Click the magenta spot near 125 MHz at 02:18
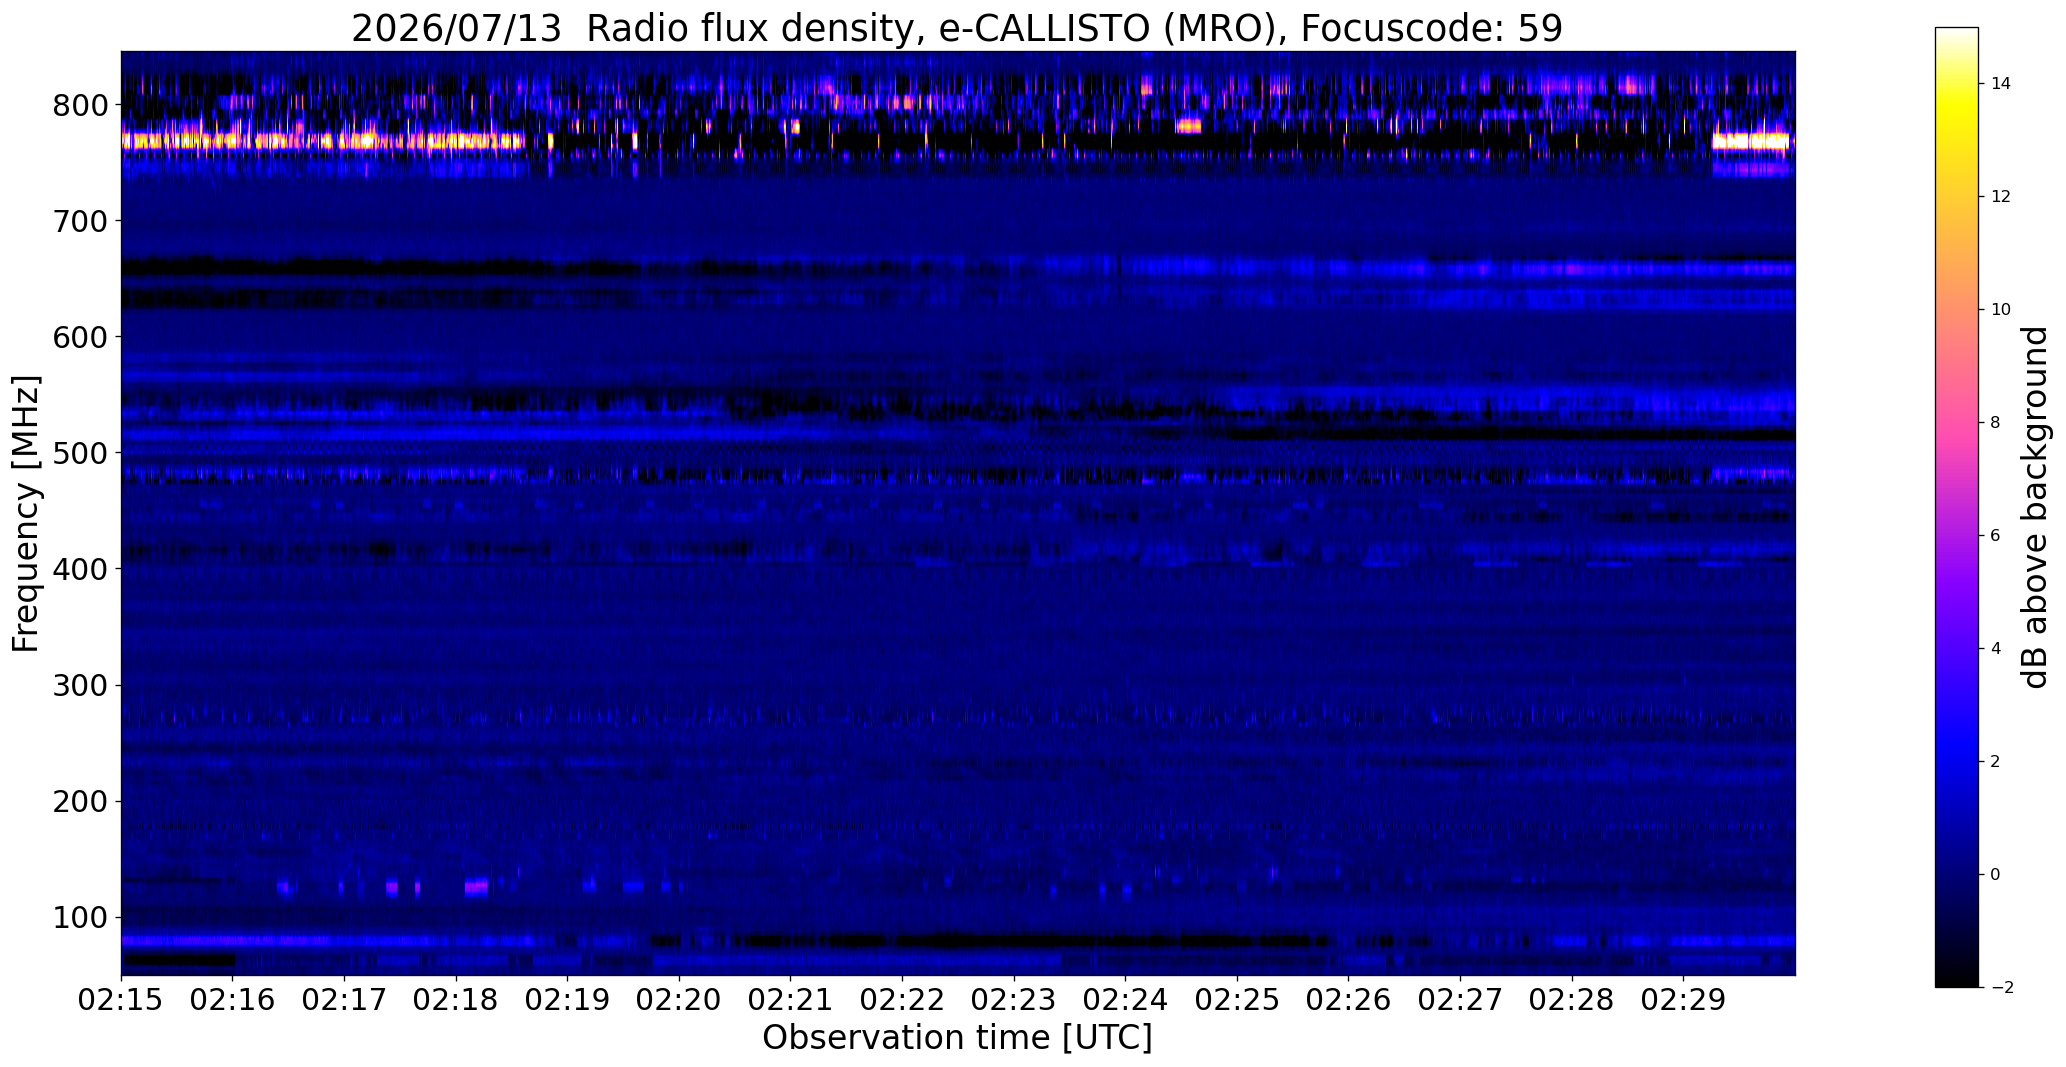The height and width of the screenshot is (1067, 2066). coord(476,886)
